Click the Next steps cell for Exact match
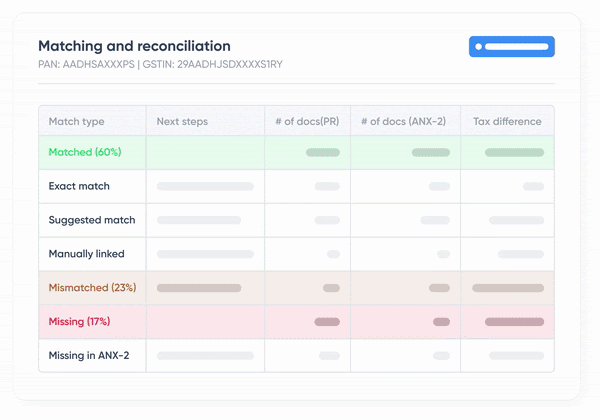 tap(205, 187)
